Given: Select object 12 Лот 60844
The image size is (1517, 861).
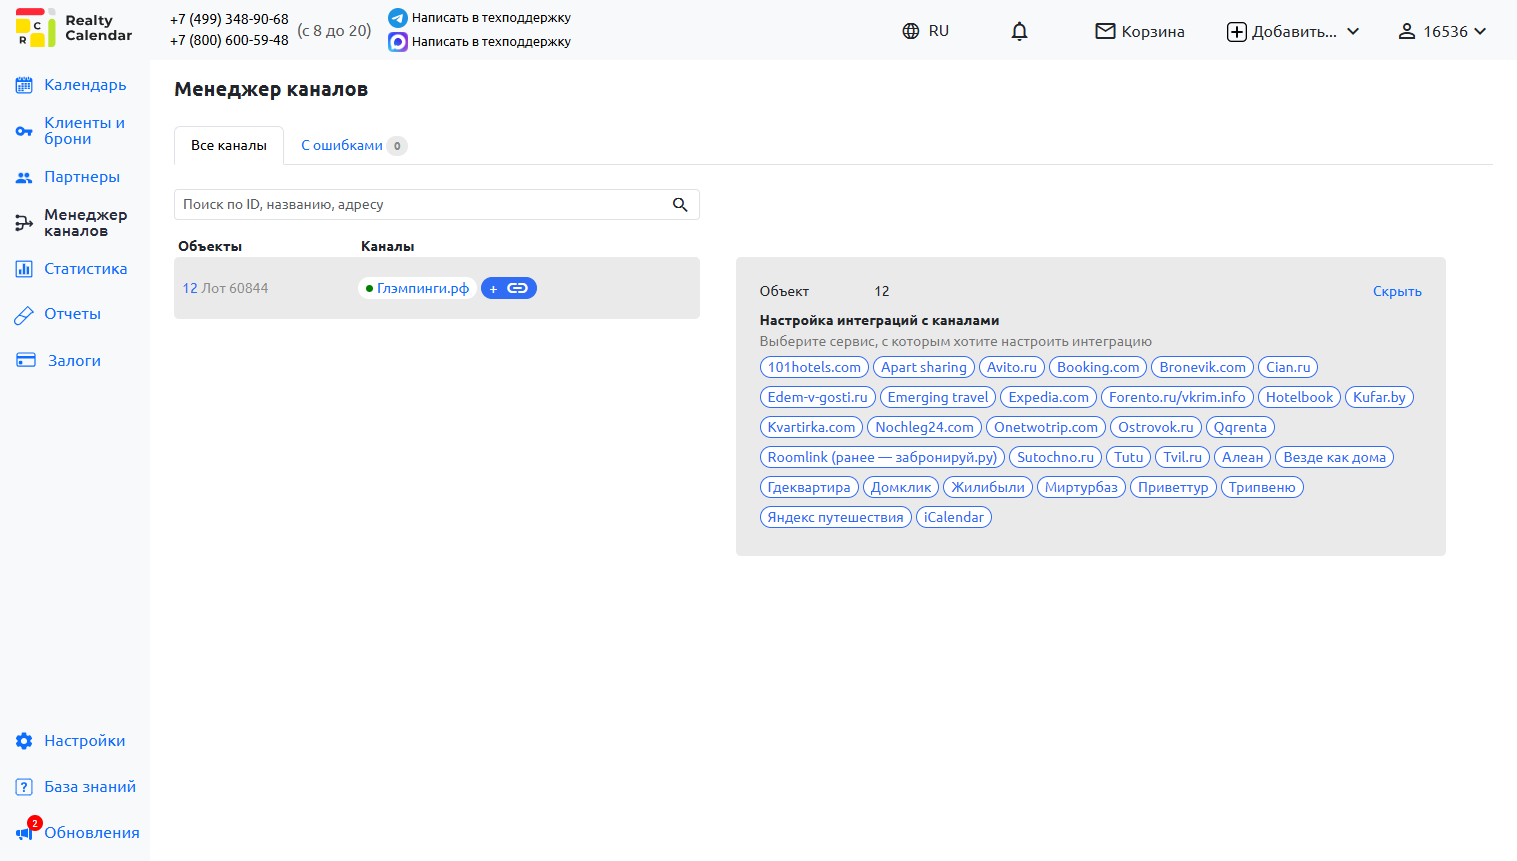Looking at the screenshot, I should (225, 288).
